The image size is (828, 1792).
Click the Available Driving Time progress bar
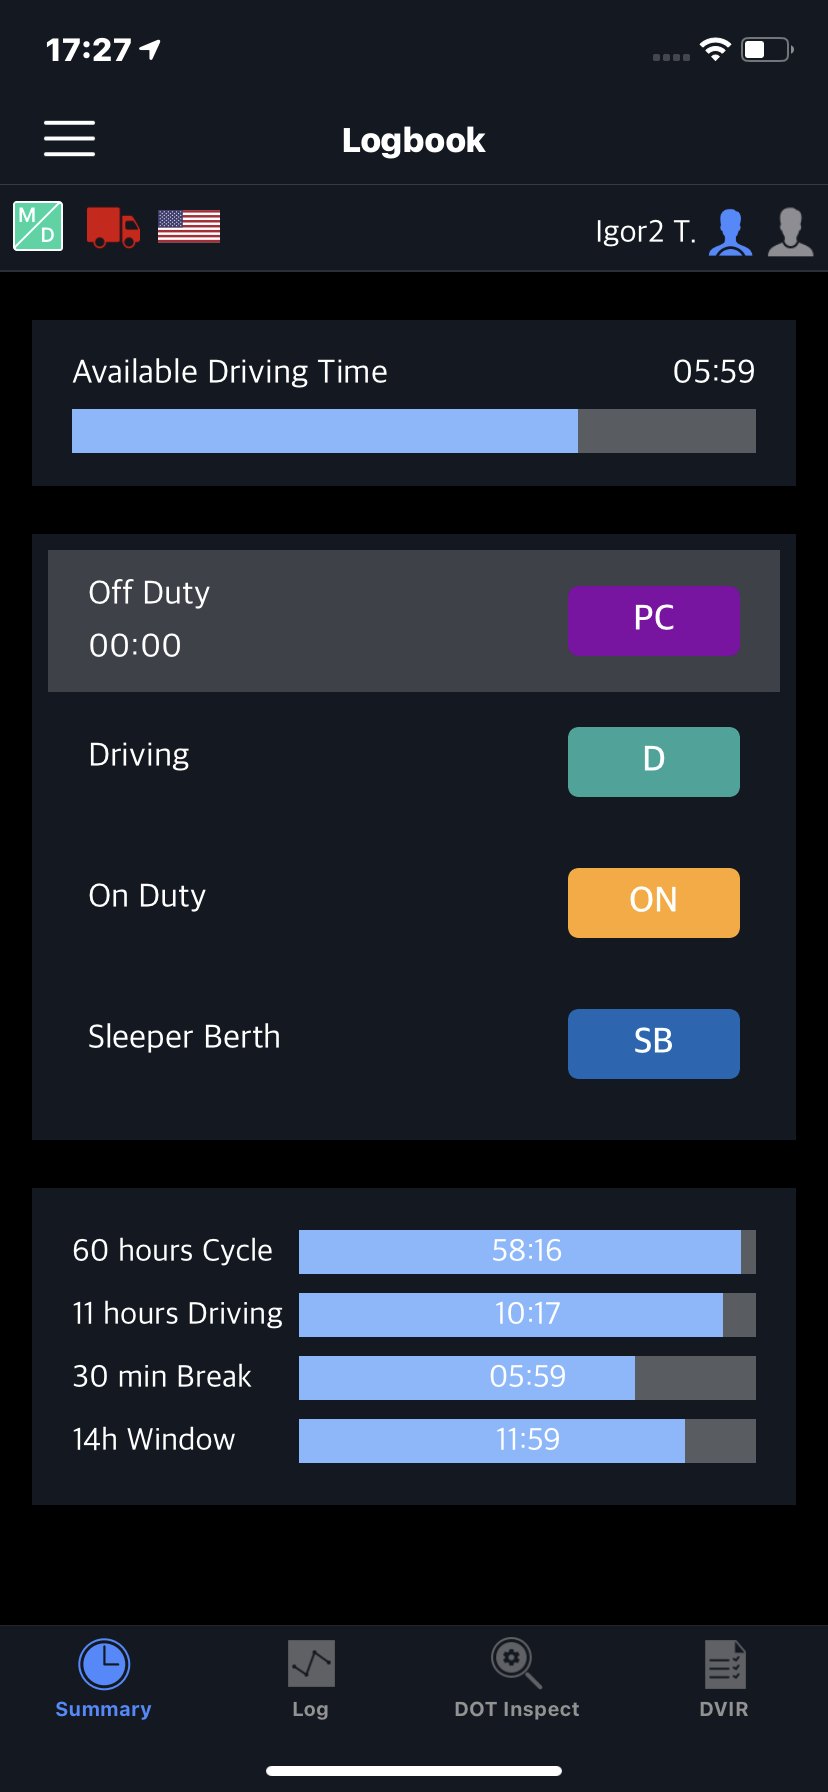(x=413, y=430)
